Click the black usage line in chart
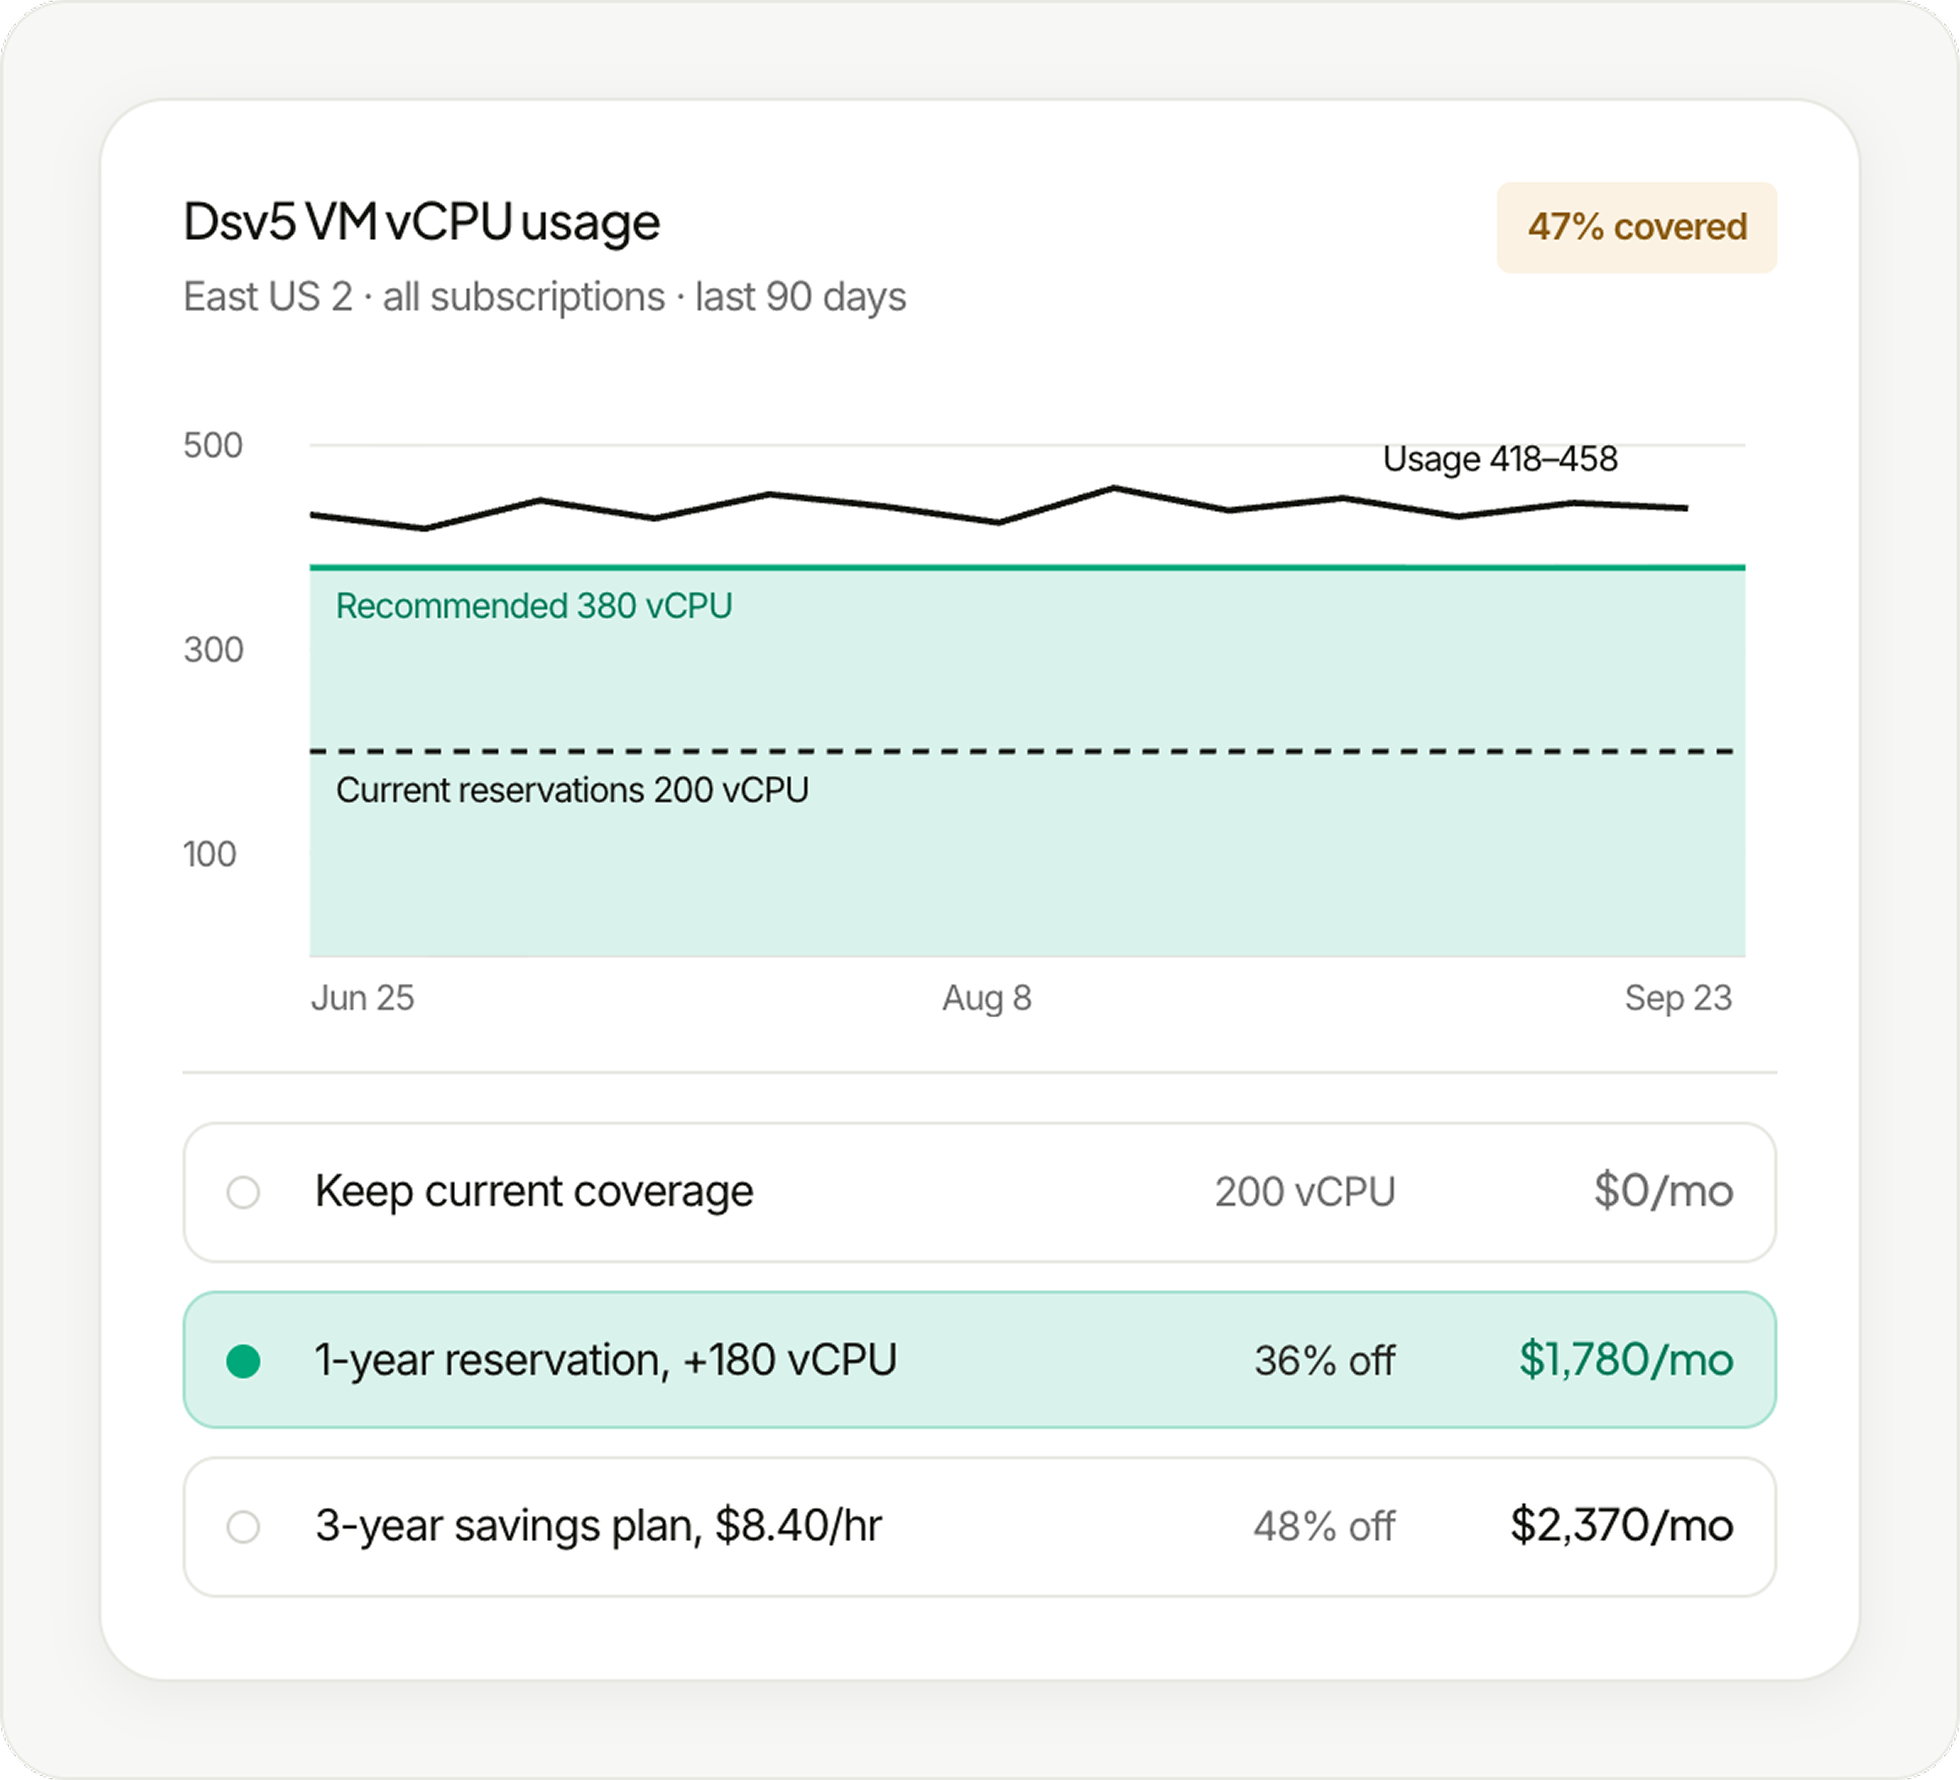 [1000, 521]
